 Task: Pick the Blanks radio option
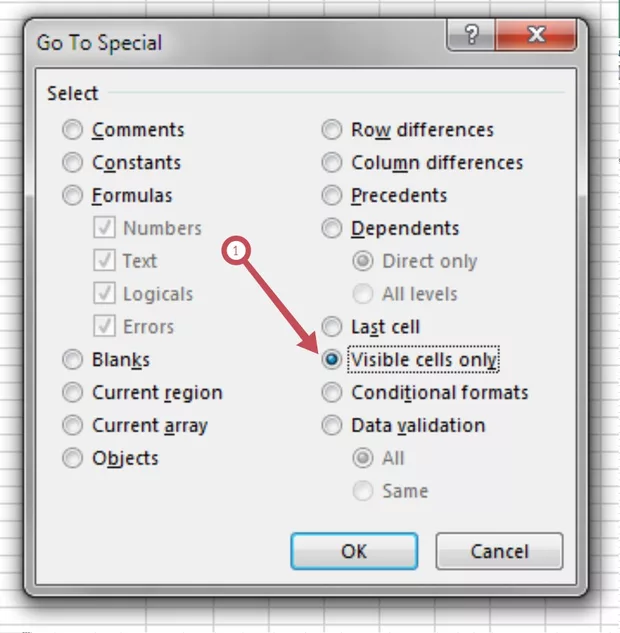click(73, 360)
